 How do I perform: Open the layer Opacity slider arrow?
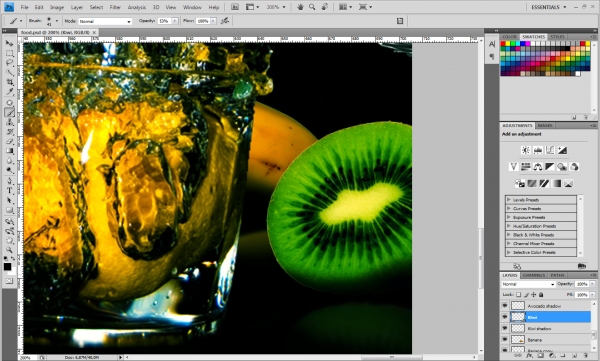tap(592, 284)
